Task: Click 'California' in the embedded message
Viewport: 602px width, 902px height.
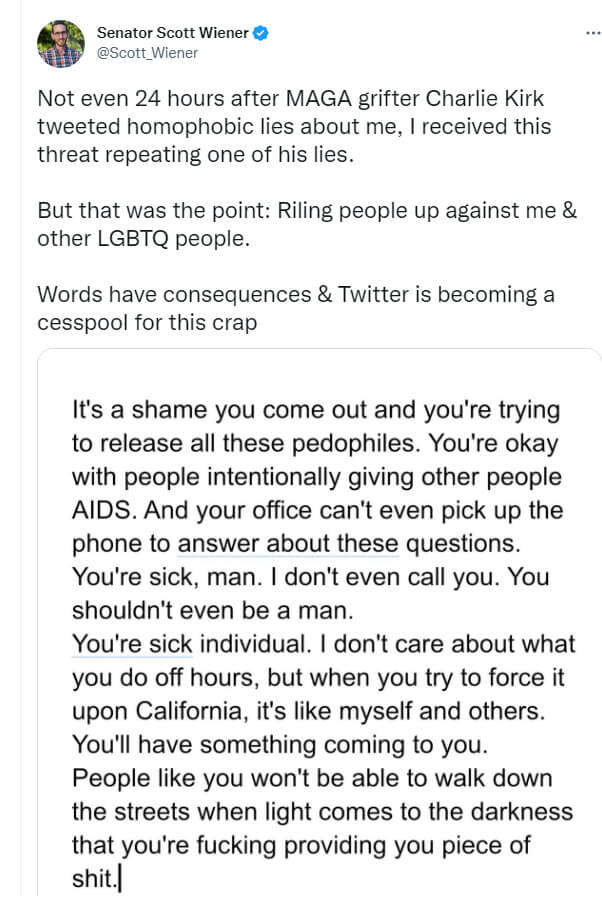Action: (189, 711)
